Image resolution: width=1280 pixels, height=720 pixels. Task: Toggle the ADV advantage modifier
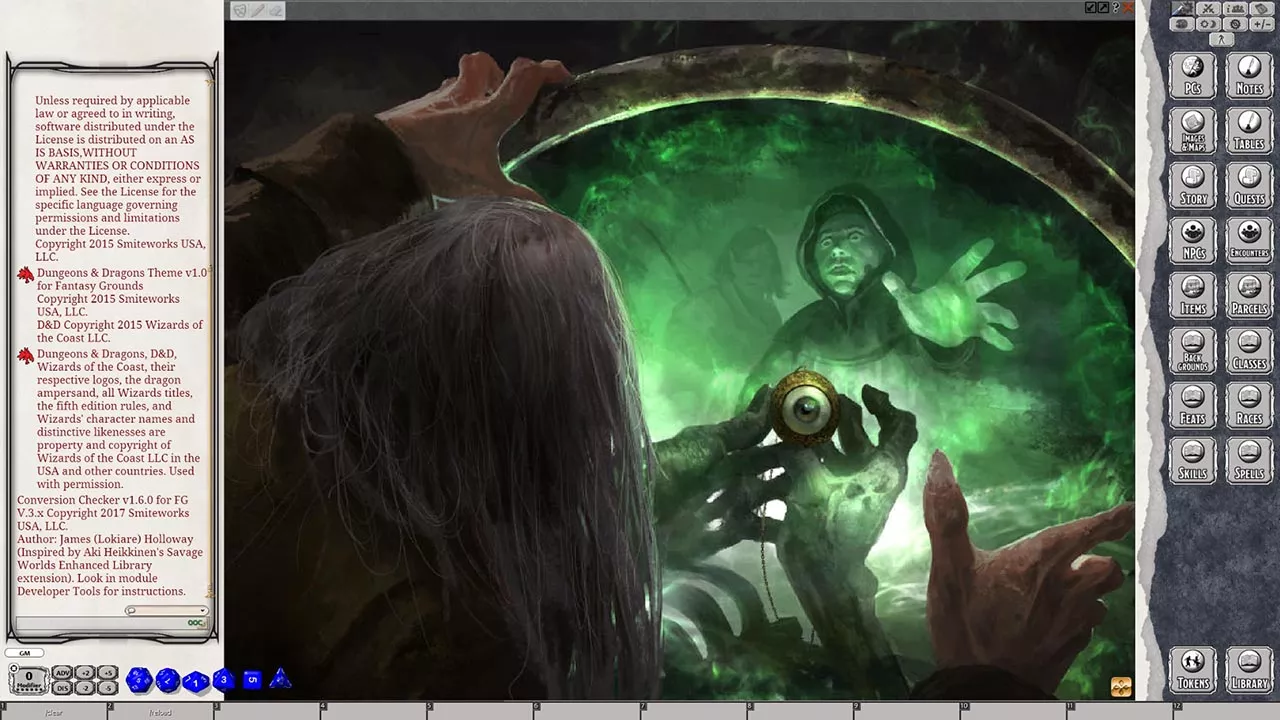pos(62,673)
